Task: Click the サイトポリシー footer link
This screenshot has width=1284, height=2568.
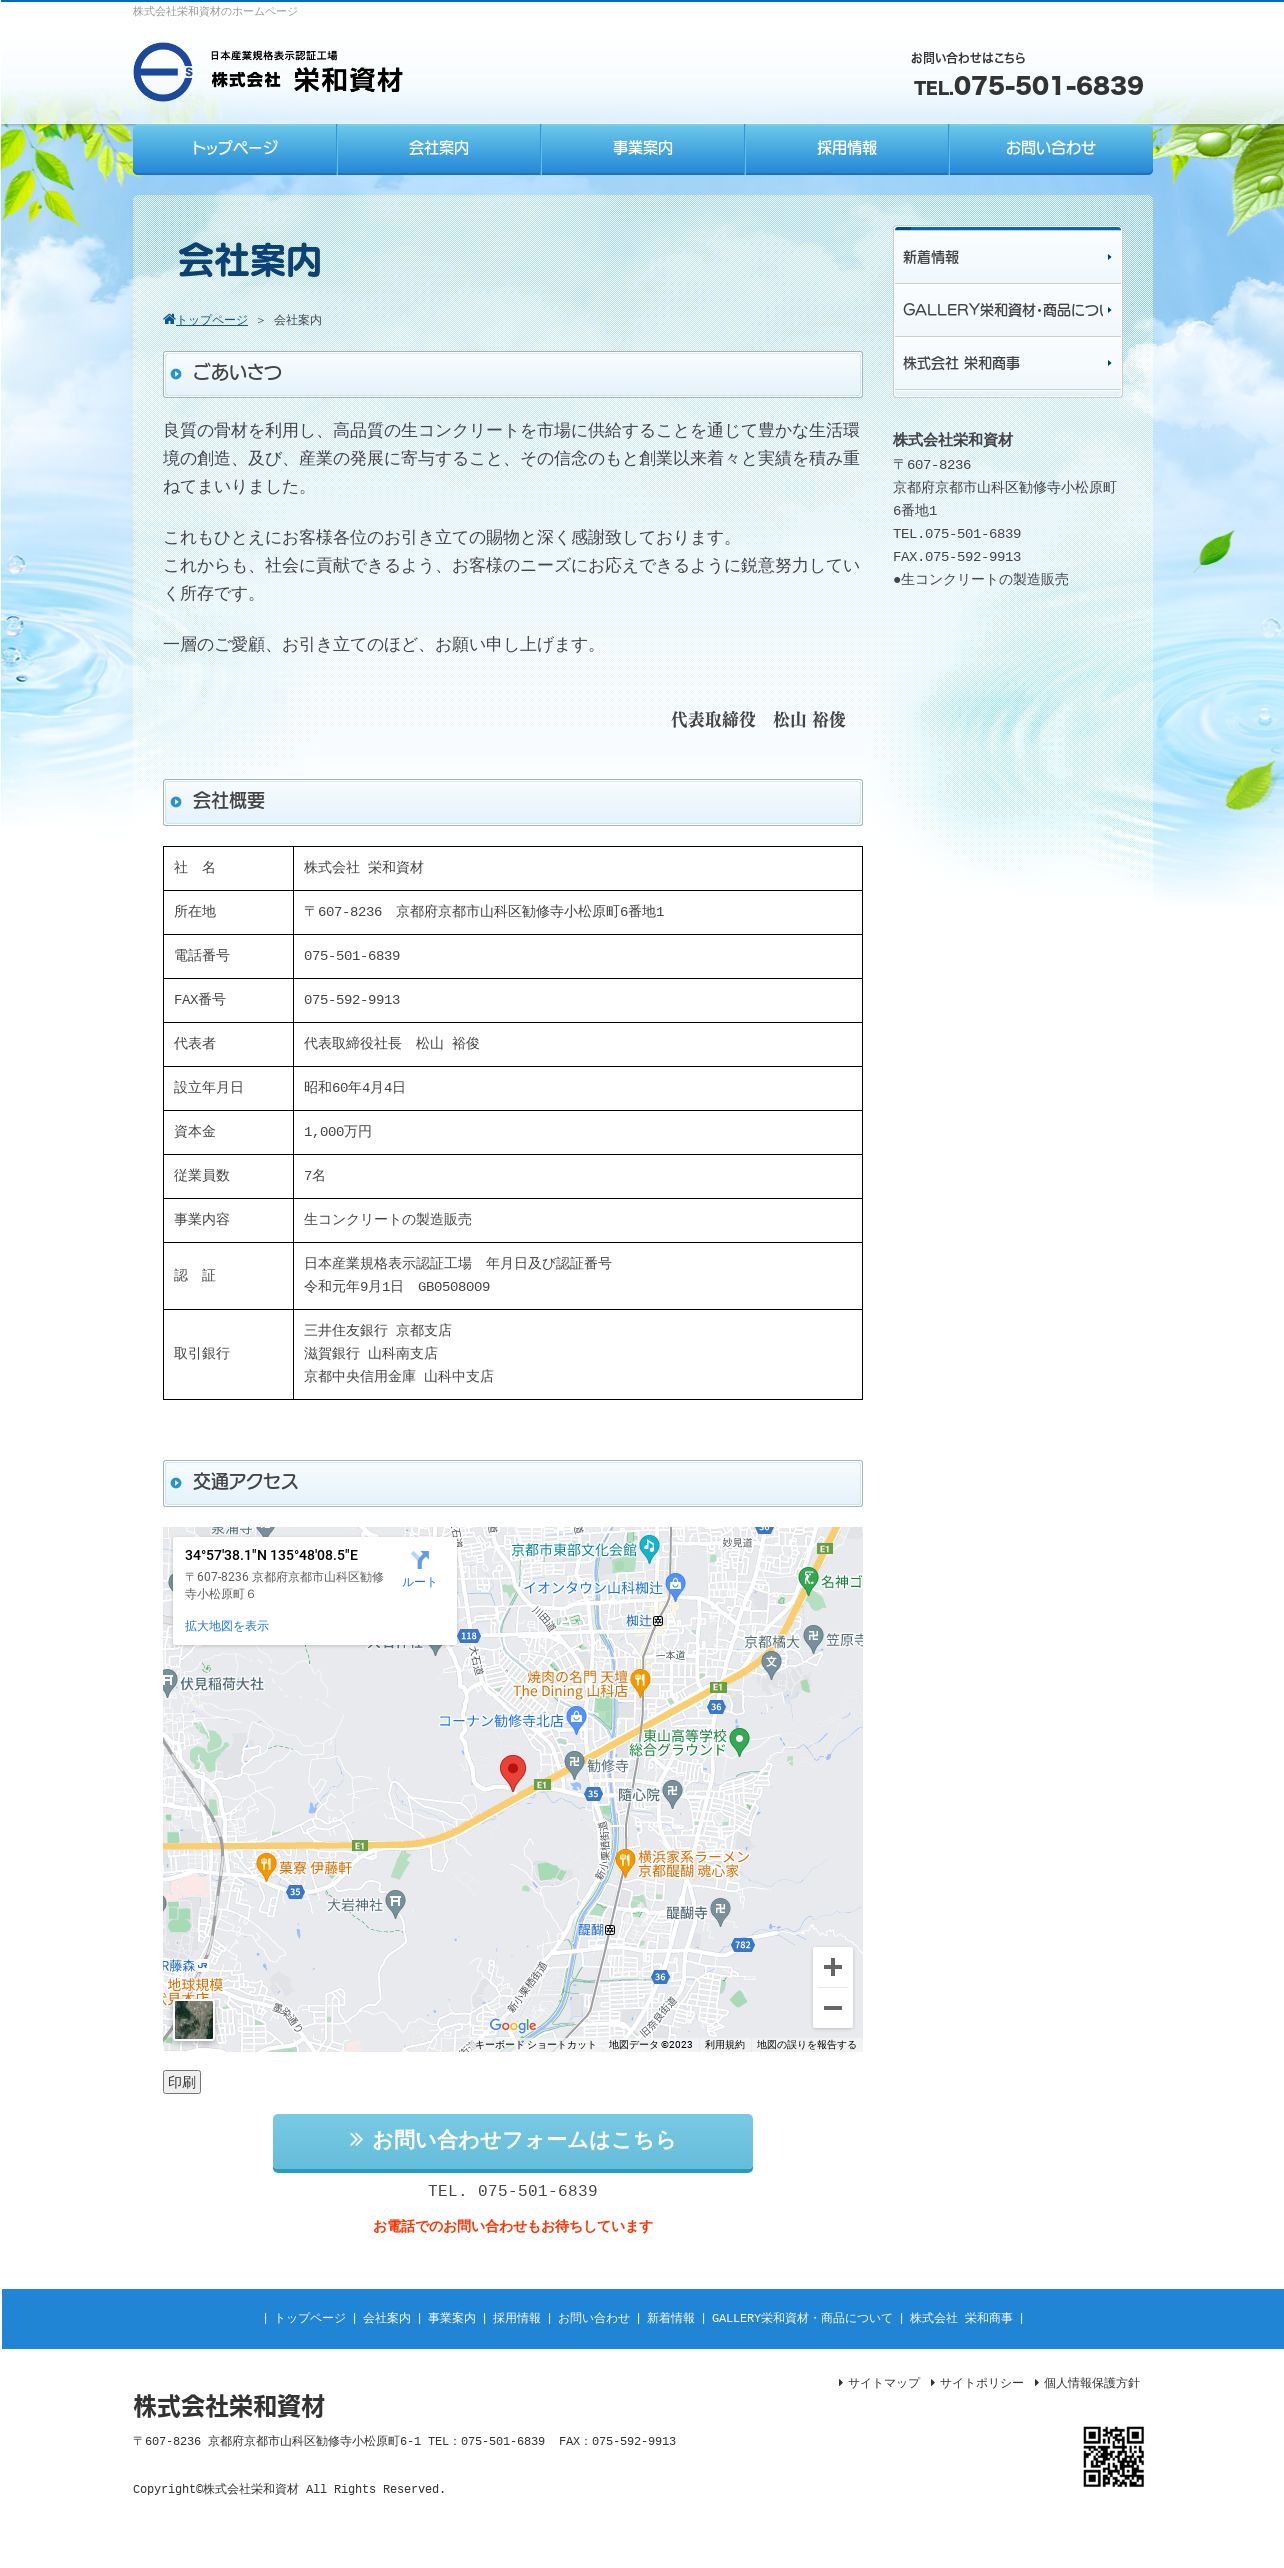Action: click(x=981, y=2383)
